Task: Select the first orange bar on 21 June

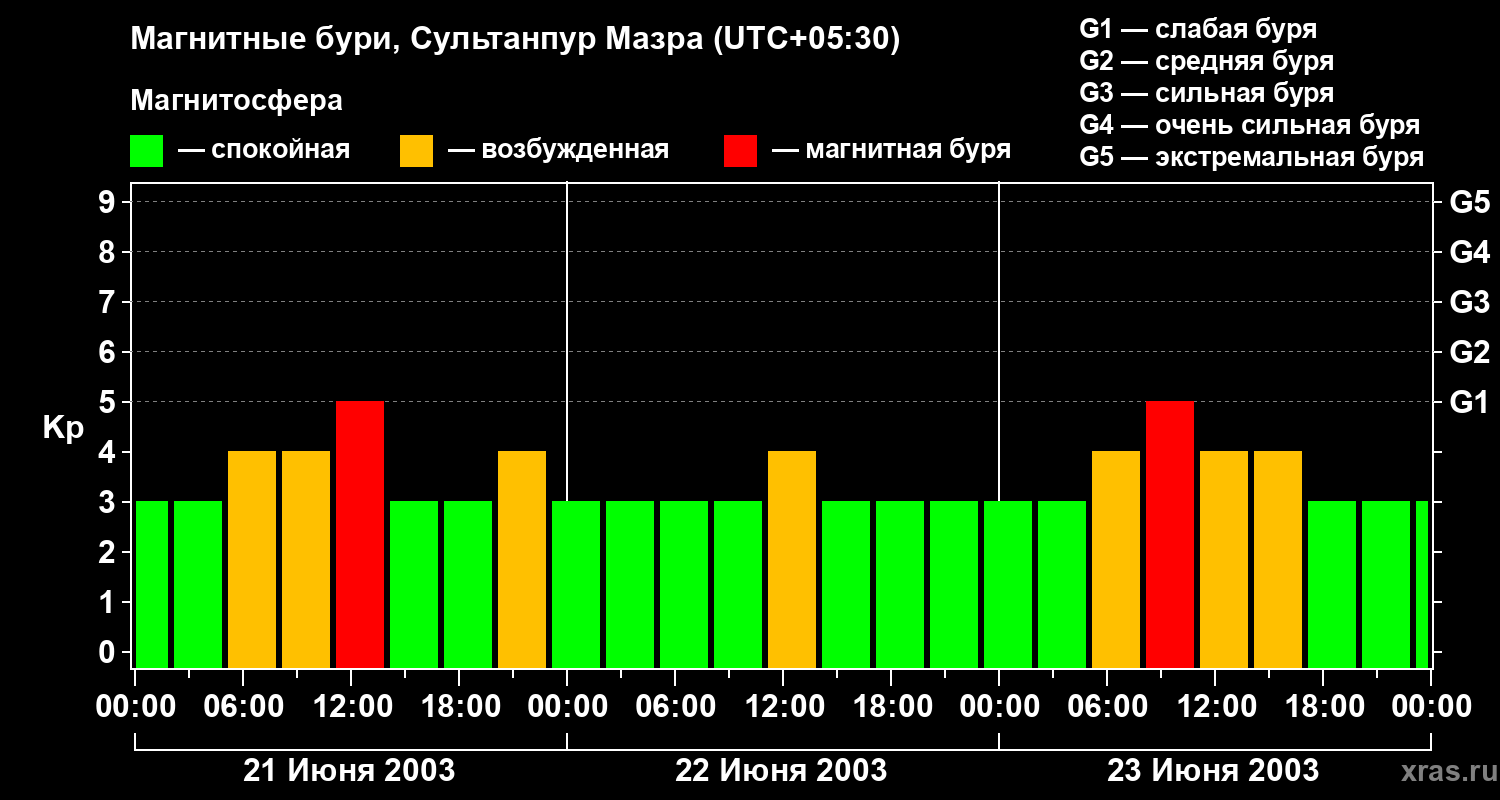Action: (x=252, y=560)
